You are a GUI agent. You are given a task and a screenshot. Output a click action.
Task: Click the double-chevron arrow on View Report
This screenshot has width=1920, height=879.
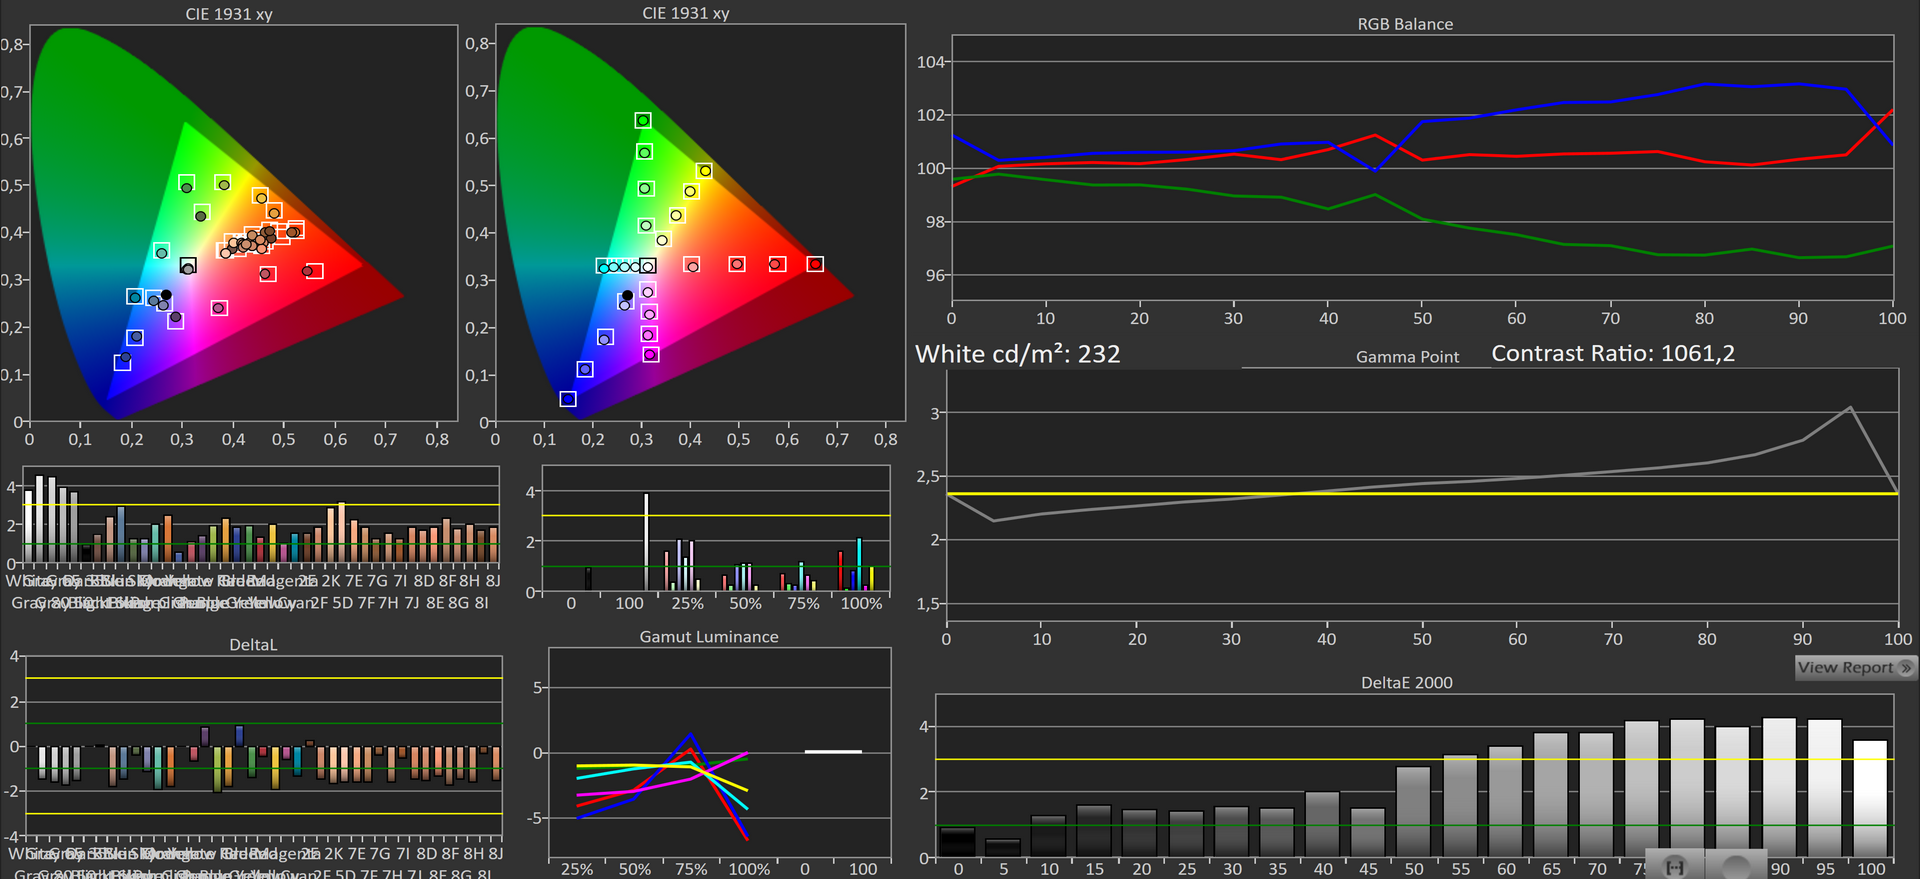(x=1905, y=667)
